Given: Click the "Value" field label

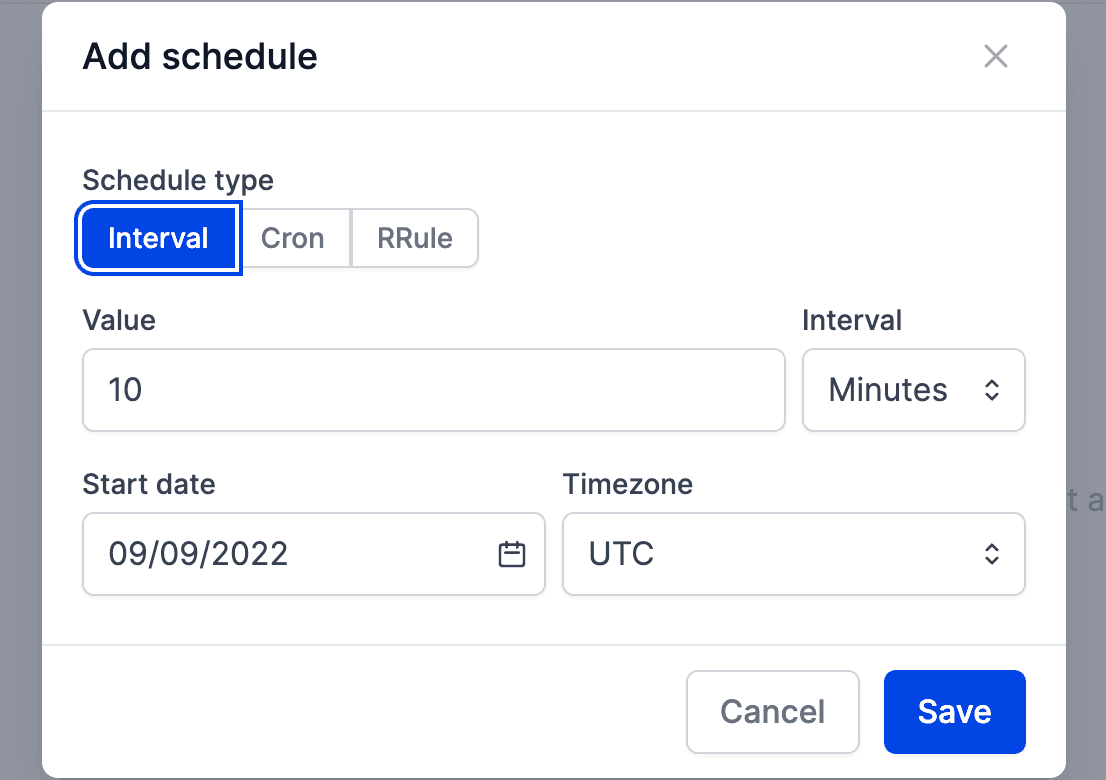Looking at the screenshot, I should coord(119,320).
